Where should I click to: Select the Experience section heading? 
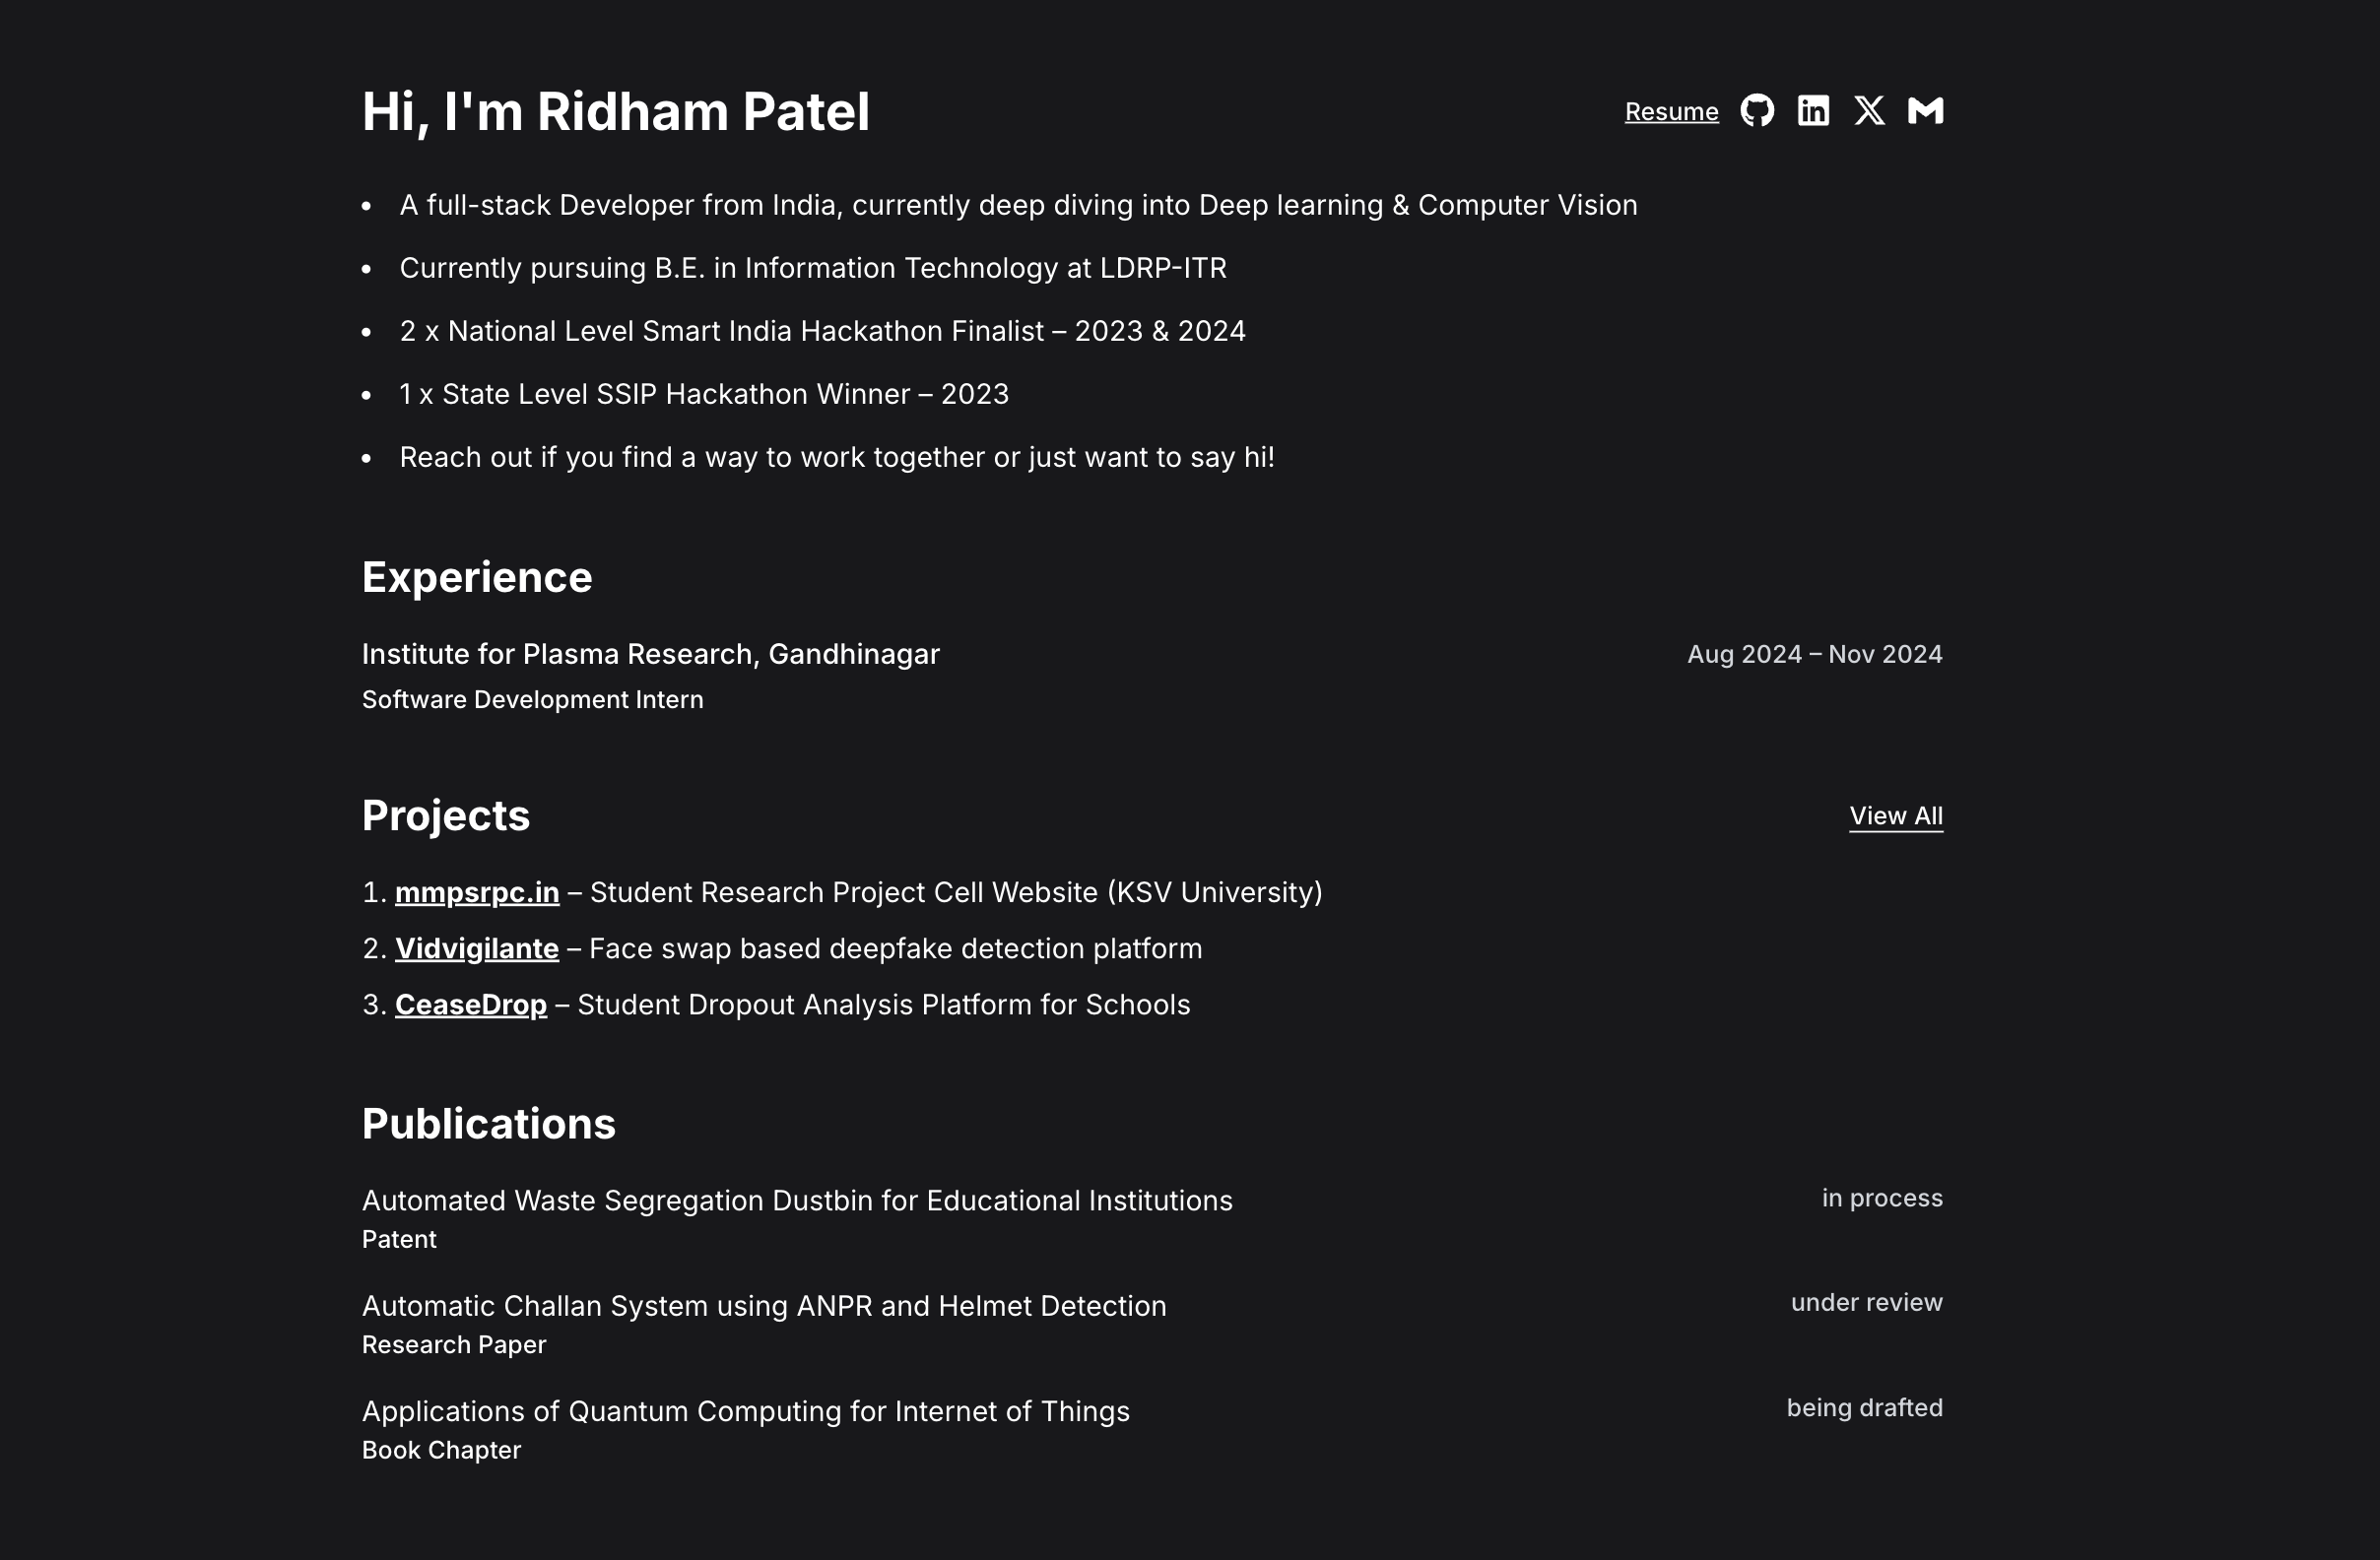click(477, 577)
